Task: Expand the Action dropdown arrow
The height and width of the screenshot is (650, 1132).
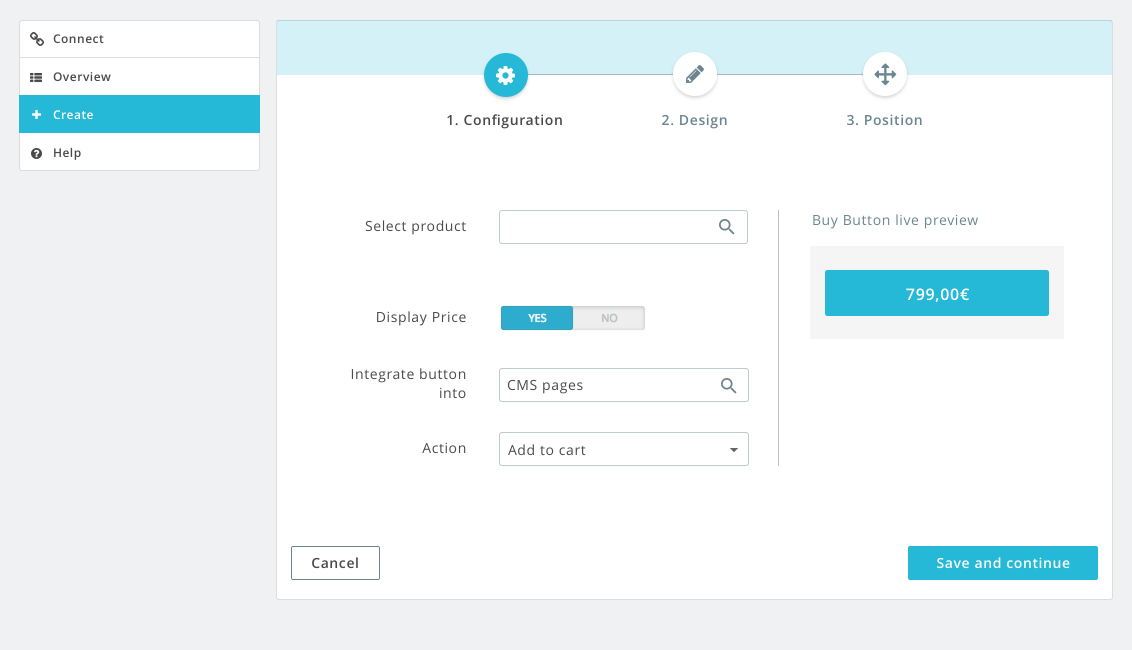Action: pos(733,450)
